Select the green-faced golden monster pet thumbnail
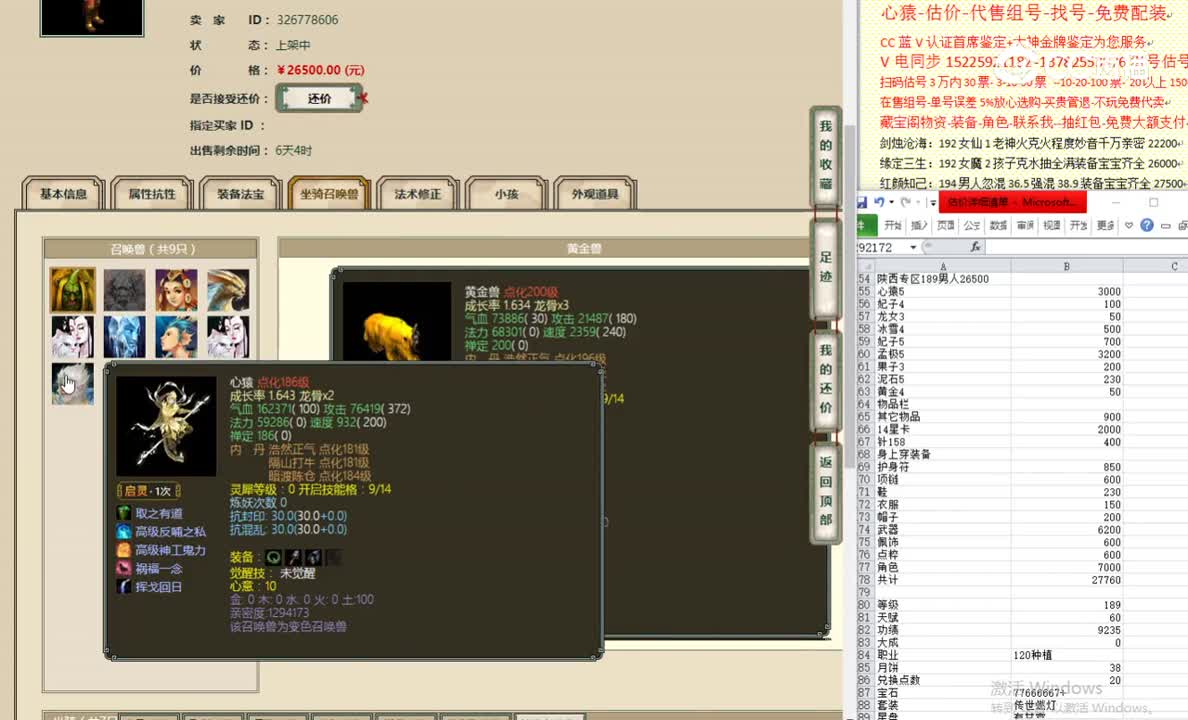Viewport: 1188px width, 720px height. [x=73, y=290]
